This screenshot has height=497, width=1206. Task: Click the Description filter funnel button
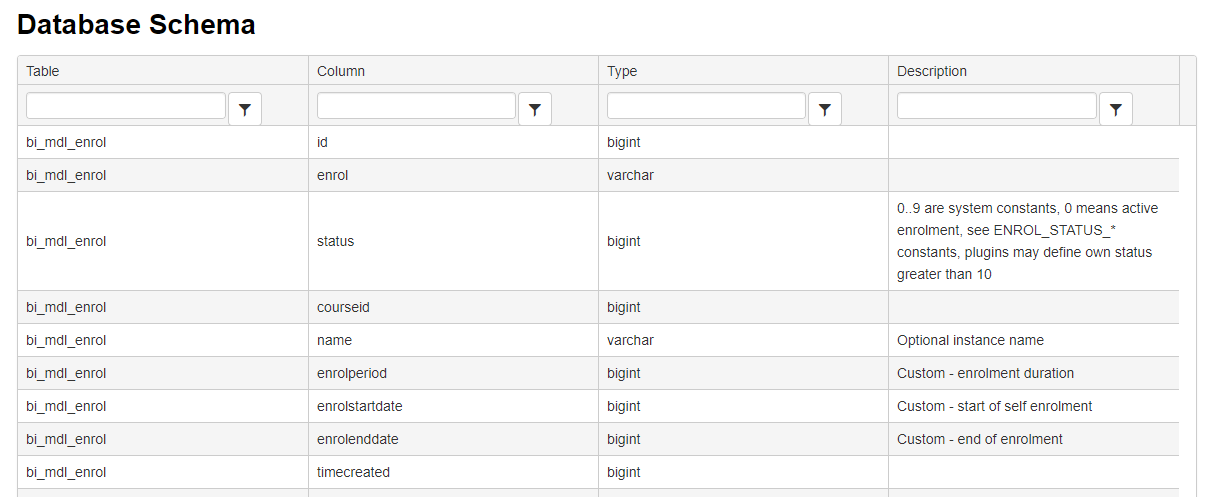tap(1116, 109)
